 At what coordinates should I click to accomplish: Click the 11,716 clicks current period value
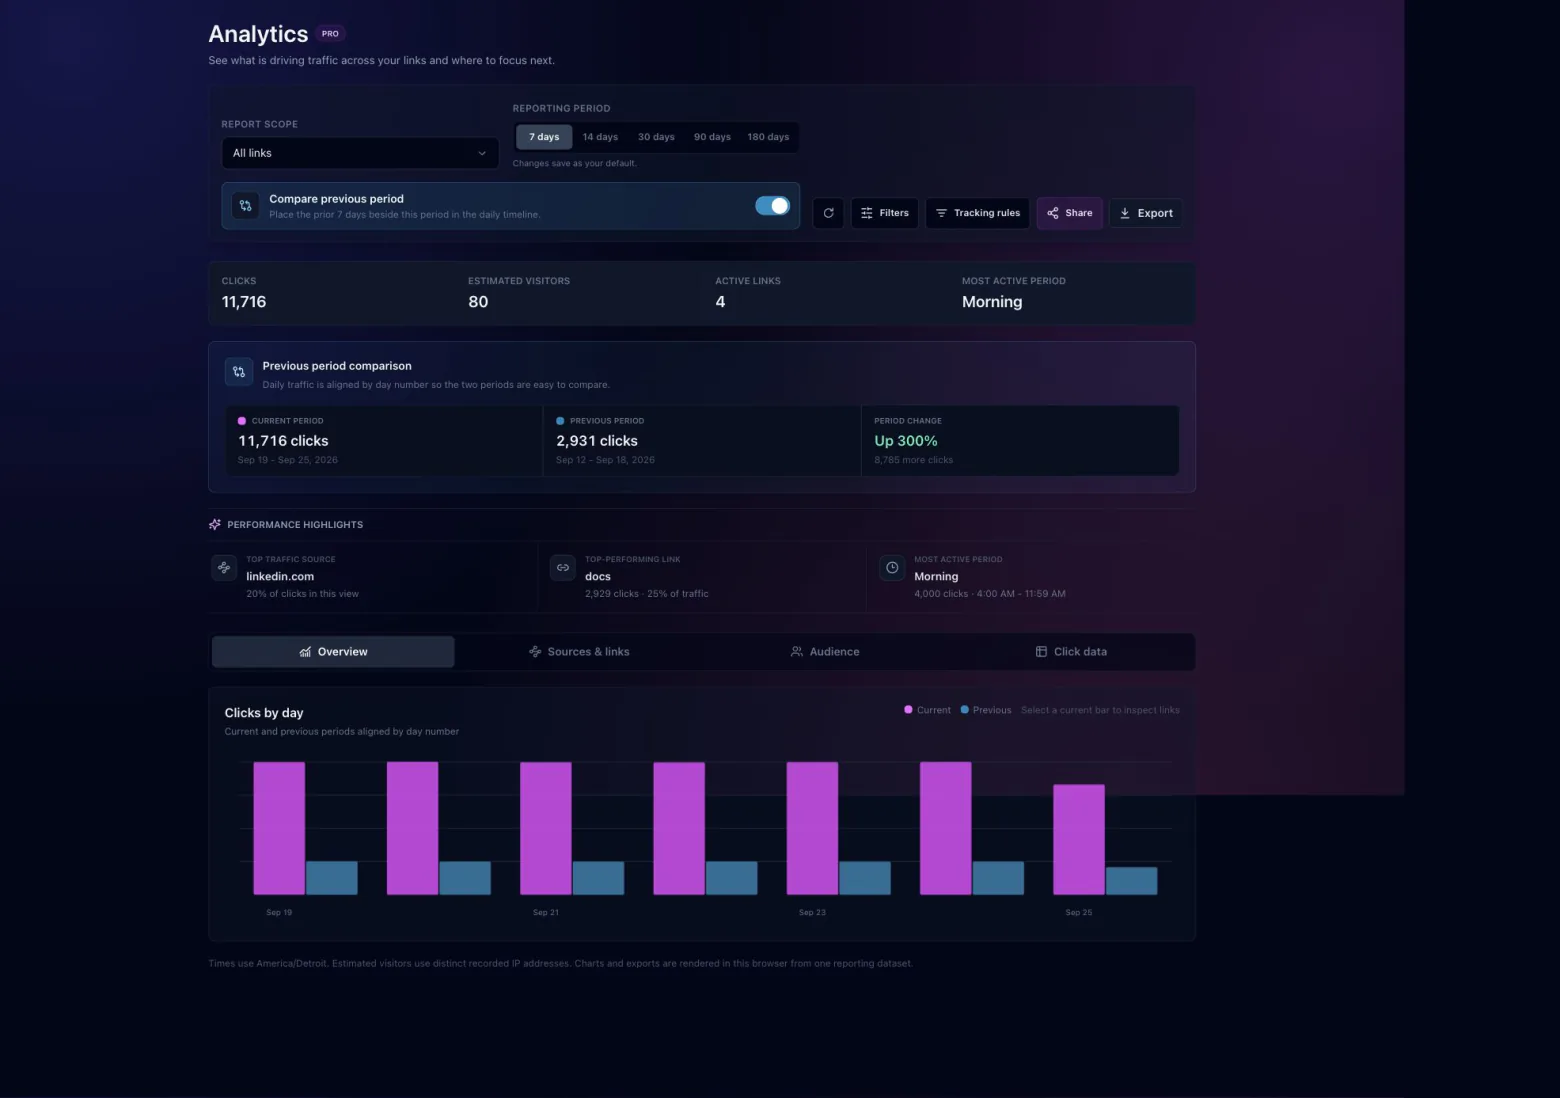[x=283, y=441]
